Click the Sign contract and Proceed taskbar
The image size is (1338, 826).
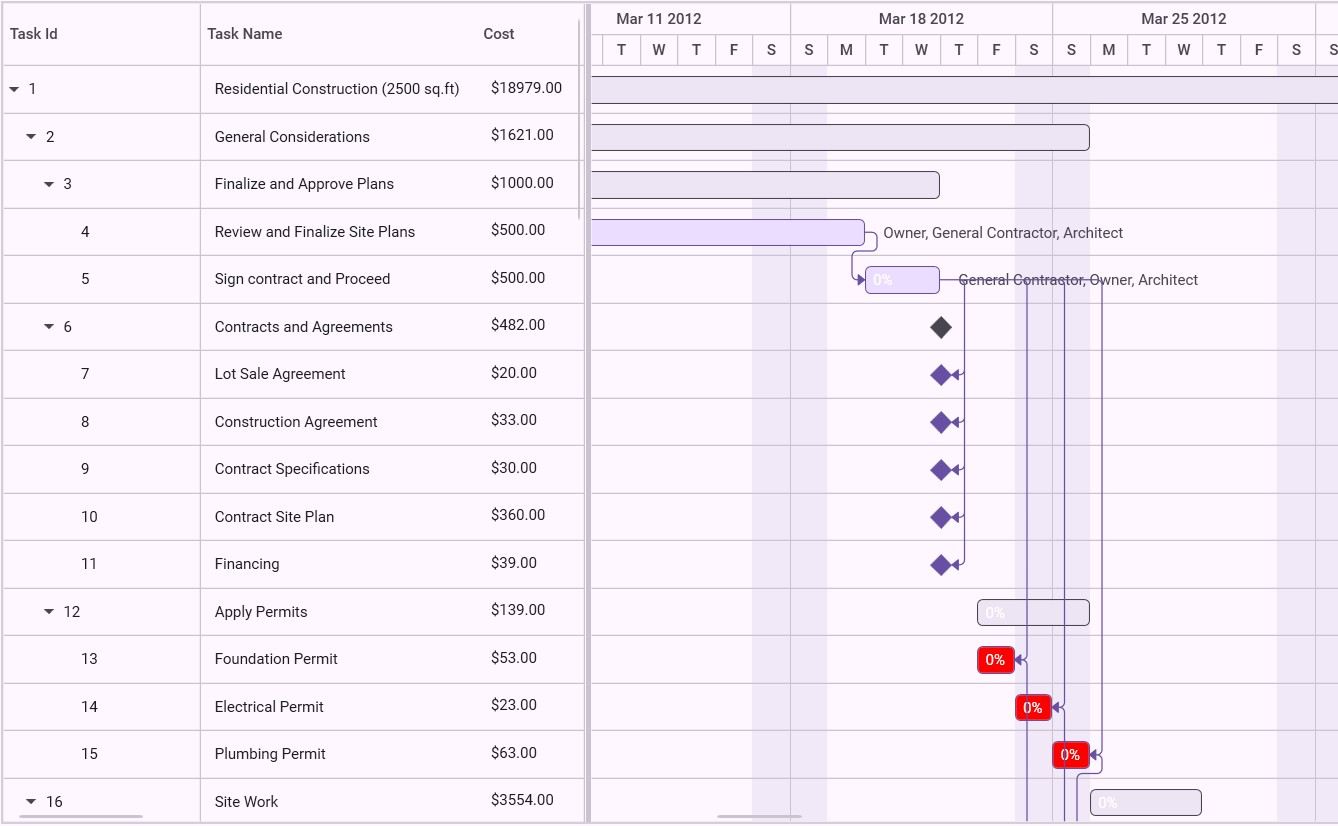(x=902, y=280)
